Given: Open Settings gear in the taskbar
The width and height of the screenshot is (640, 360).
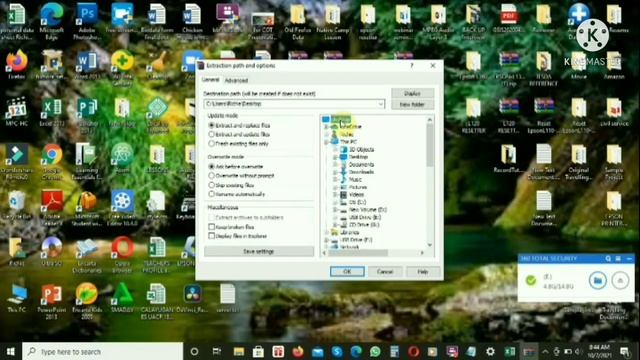Looking at the screenshot, I should point(490,351).
